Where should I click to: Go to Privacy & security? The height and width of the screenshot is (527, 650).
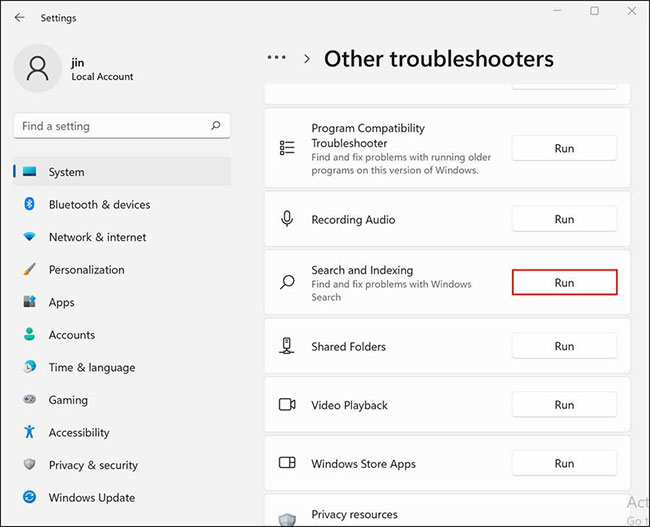[122, 465]
